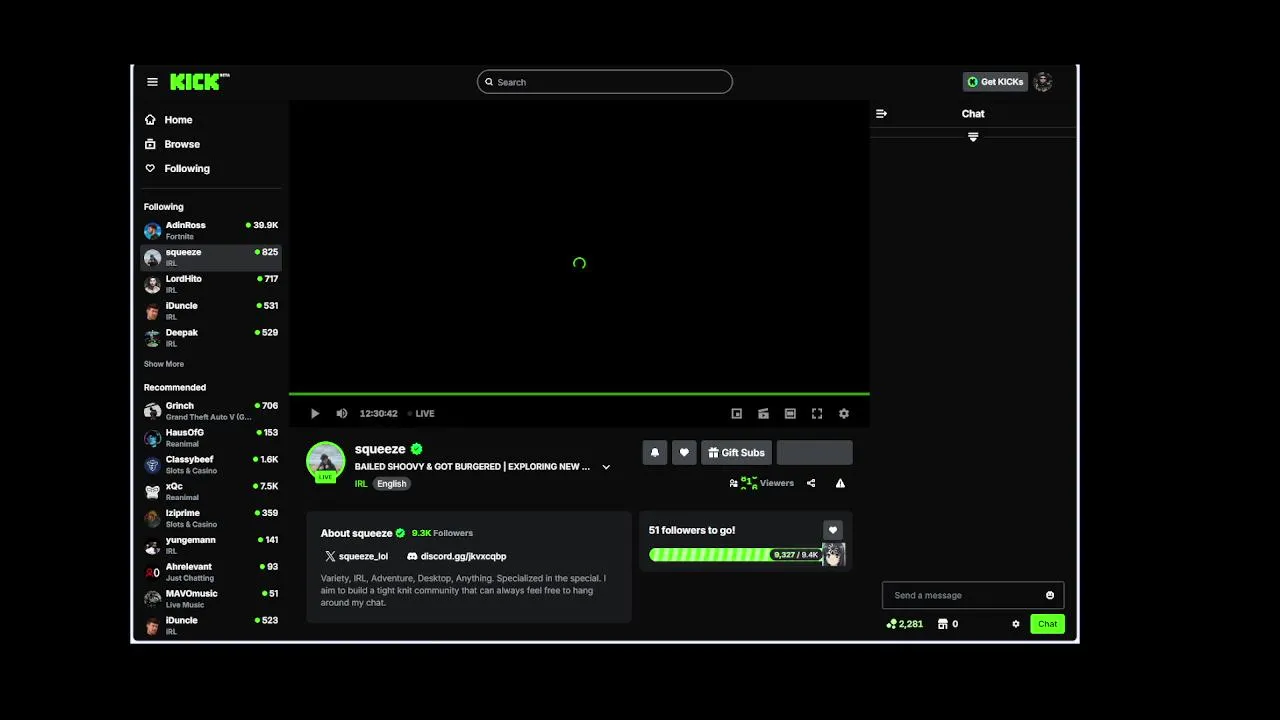This screenshot has width=1280, height=720.
Task: Click the verified badge next to squeeze
Action: [x=416, y=449]
